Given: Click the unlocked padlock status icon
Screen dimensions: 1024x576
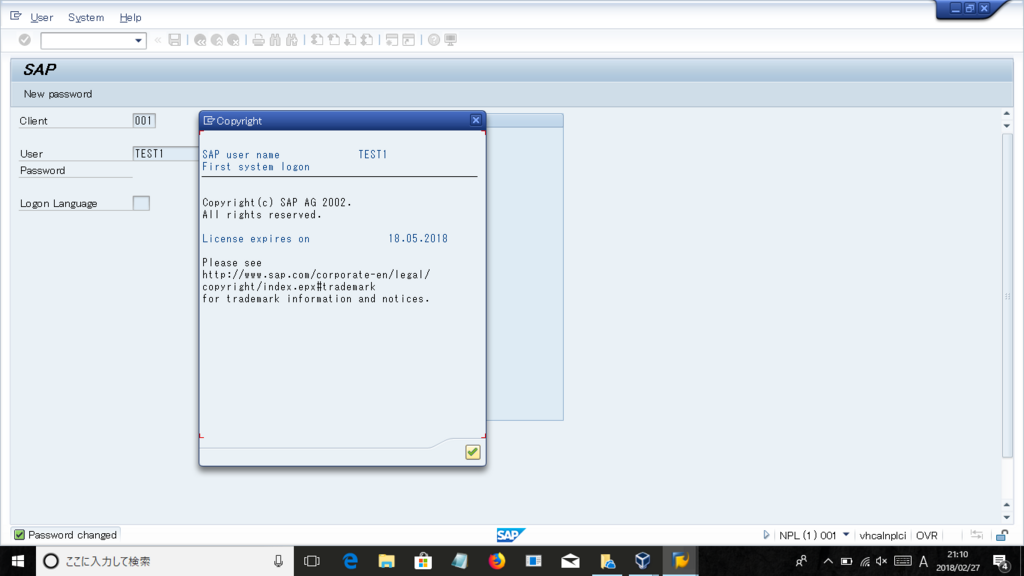Looking at the screenshot, I should (x=1002, y=535).
